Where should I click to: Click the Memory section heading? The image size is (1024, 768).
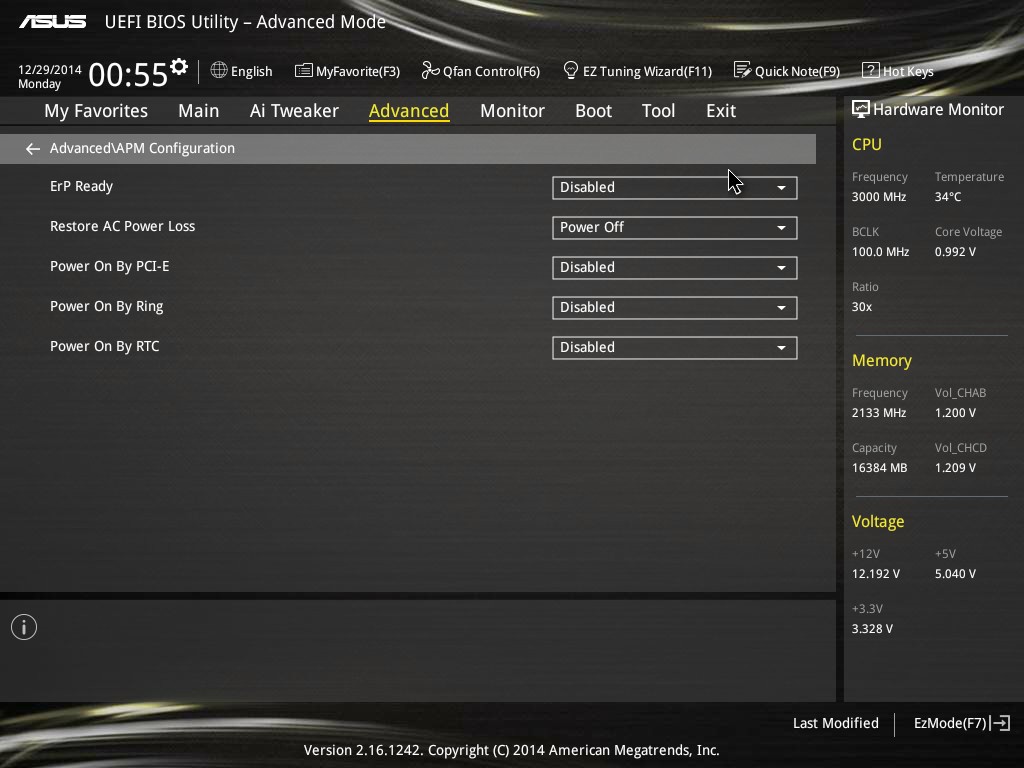(x=882, y=360)
